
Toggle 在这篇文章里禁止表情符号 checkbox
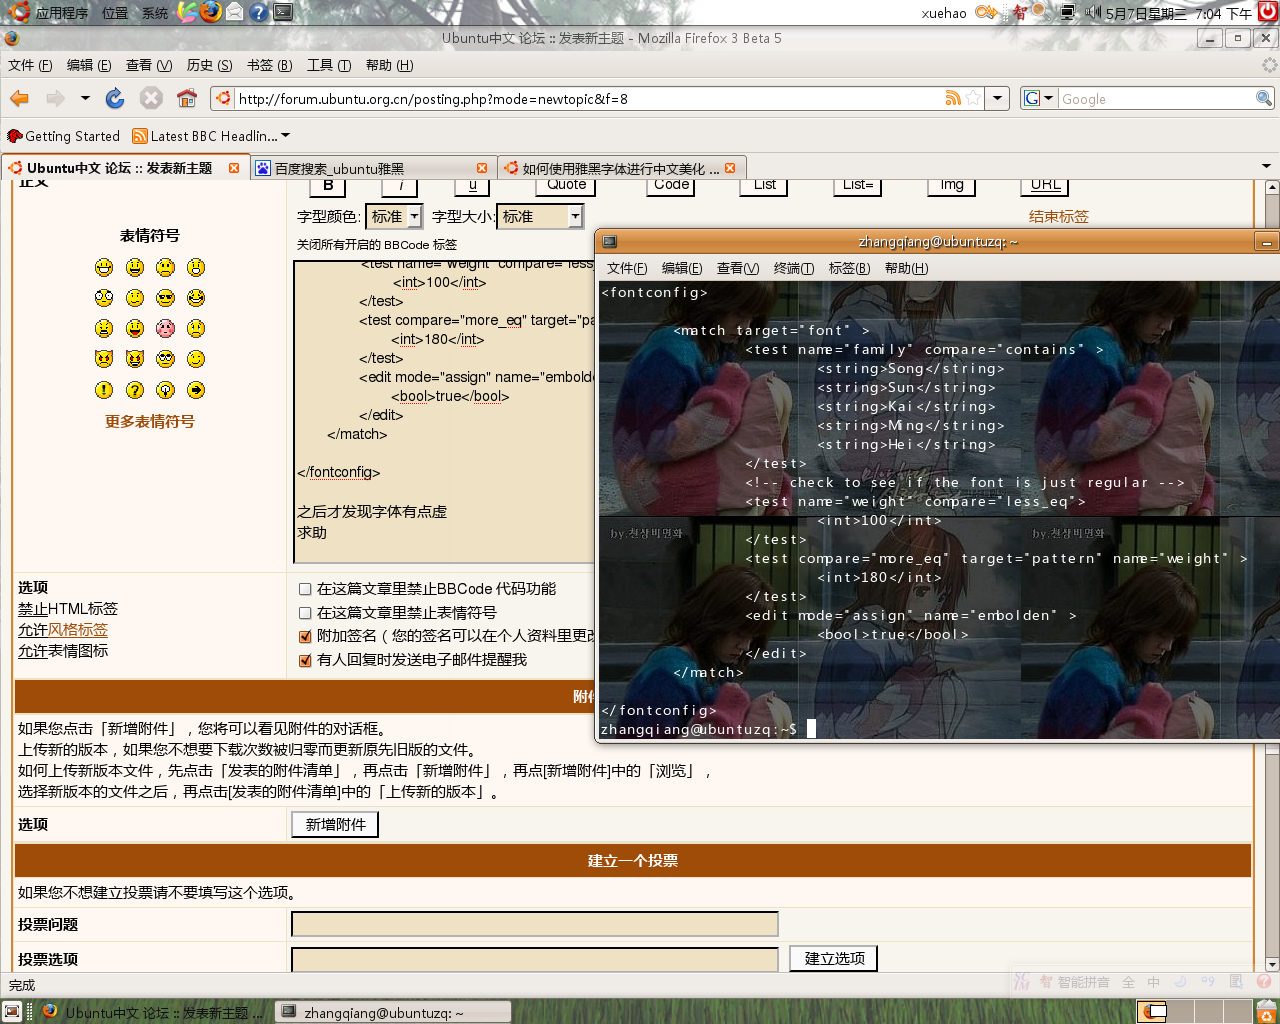pos(305,613)
